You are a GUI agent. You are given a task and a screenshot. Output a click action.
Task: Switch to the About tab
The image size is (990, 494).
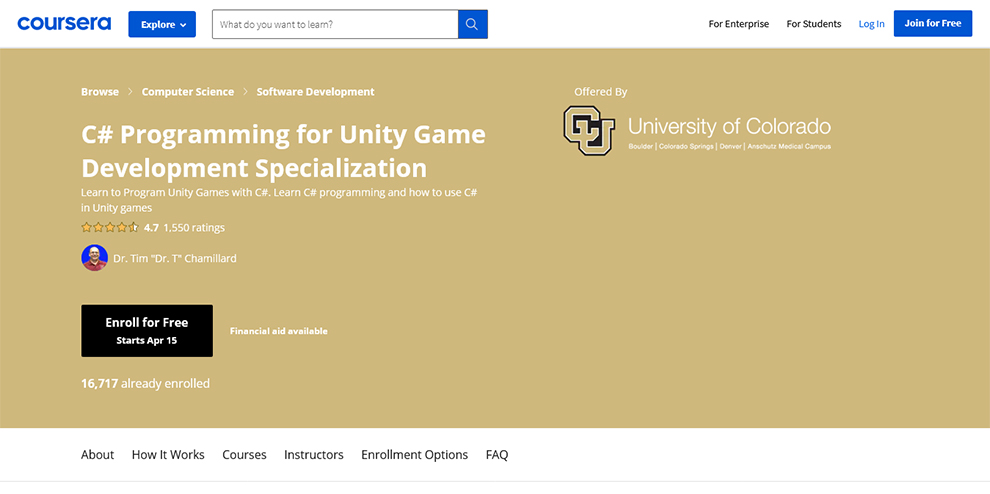pyautogui.click(x=97, y=455)
